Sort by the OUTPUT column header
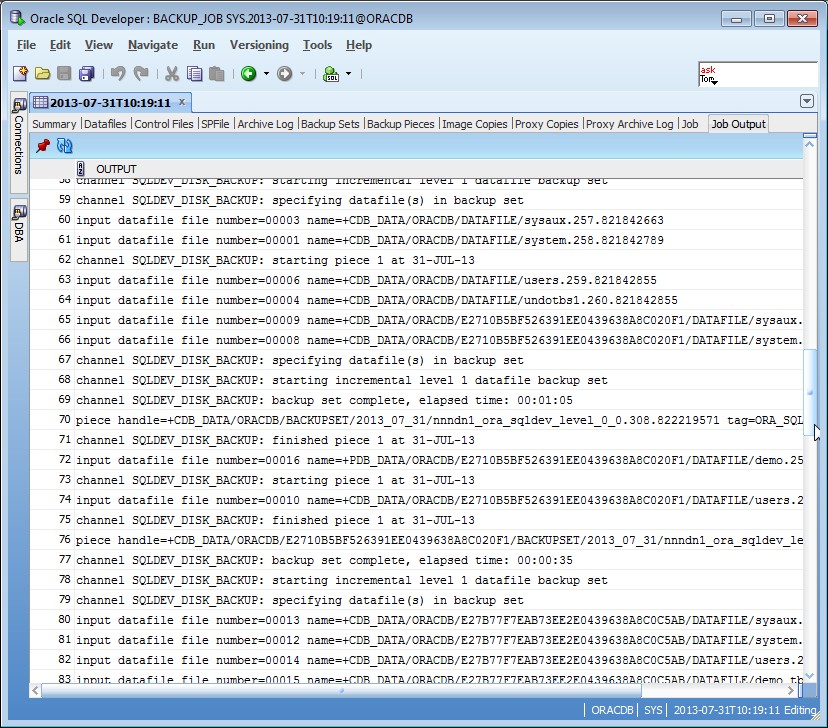 click(116, 169)
